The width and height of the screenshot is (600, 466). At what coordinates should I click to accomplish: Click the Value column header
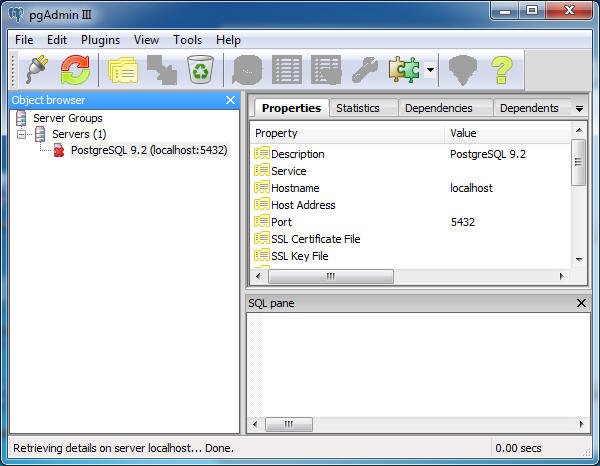(507, 133)
